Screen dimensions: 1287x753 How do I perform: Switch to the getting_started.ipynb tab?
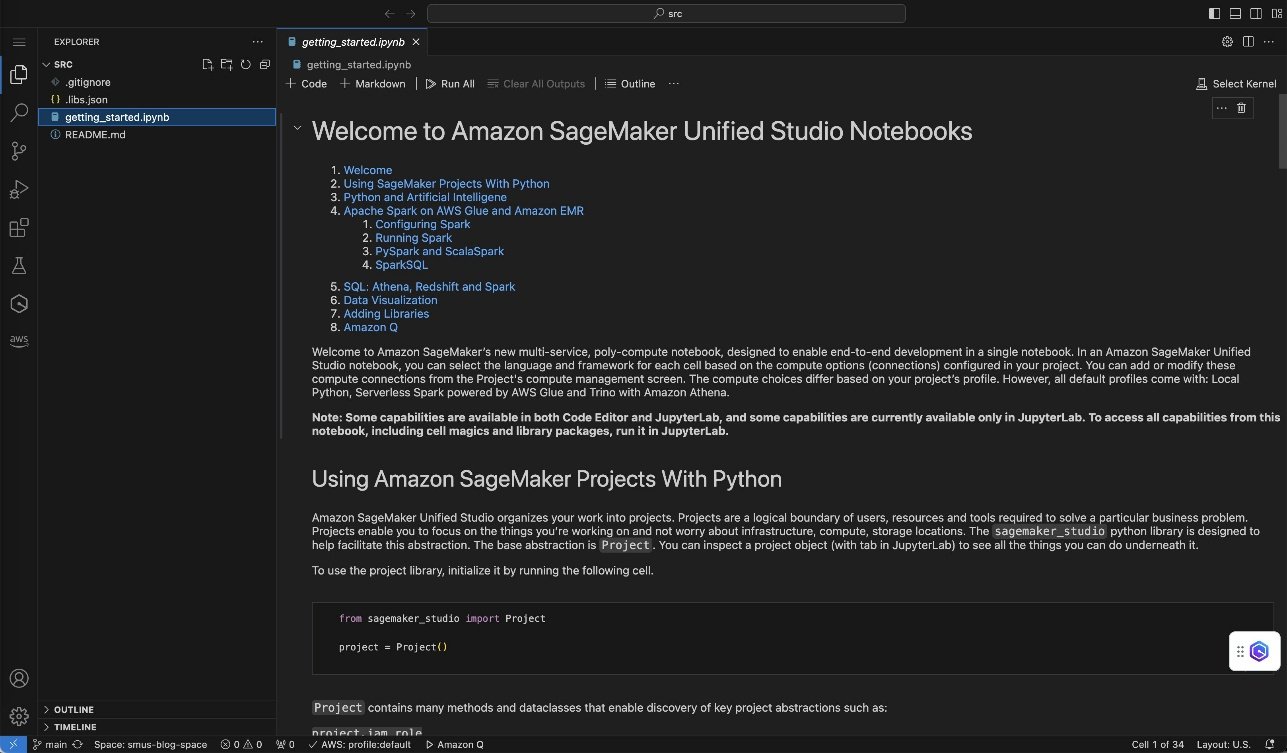(352, 42)
